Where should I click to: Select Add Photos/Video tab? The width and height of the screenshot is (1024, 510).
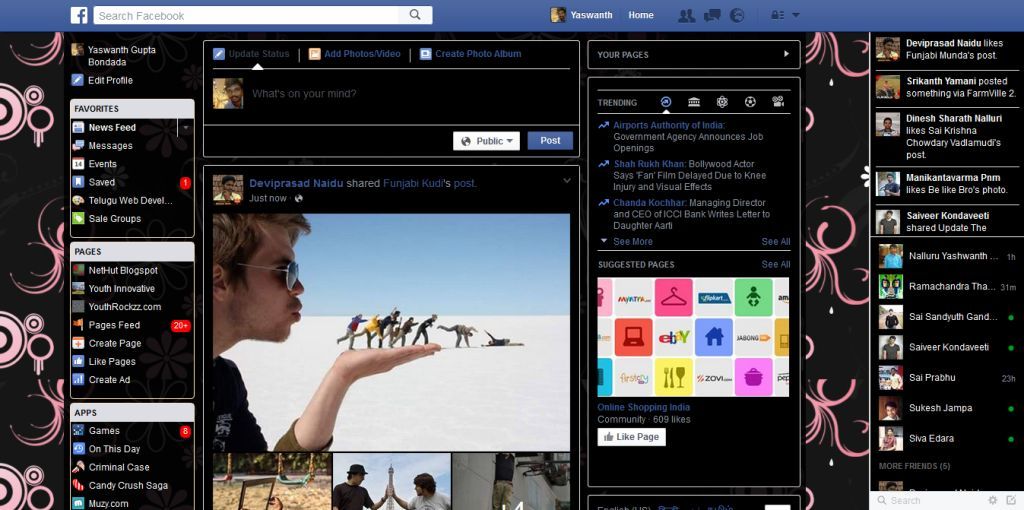click(355, 54)
